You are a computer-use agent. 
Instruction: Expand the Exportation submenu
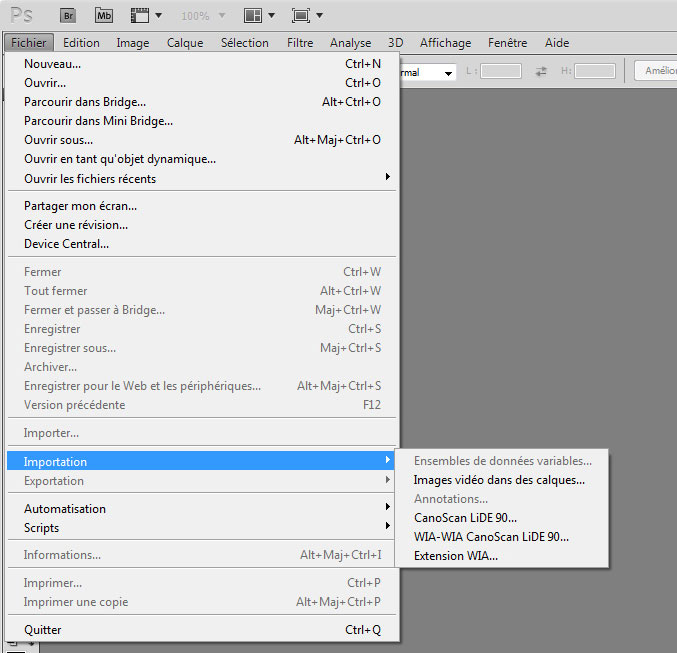coord(202,481)
